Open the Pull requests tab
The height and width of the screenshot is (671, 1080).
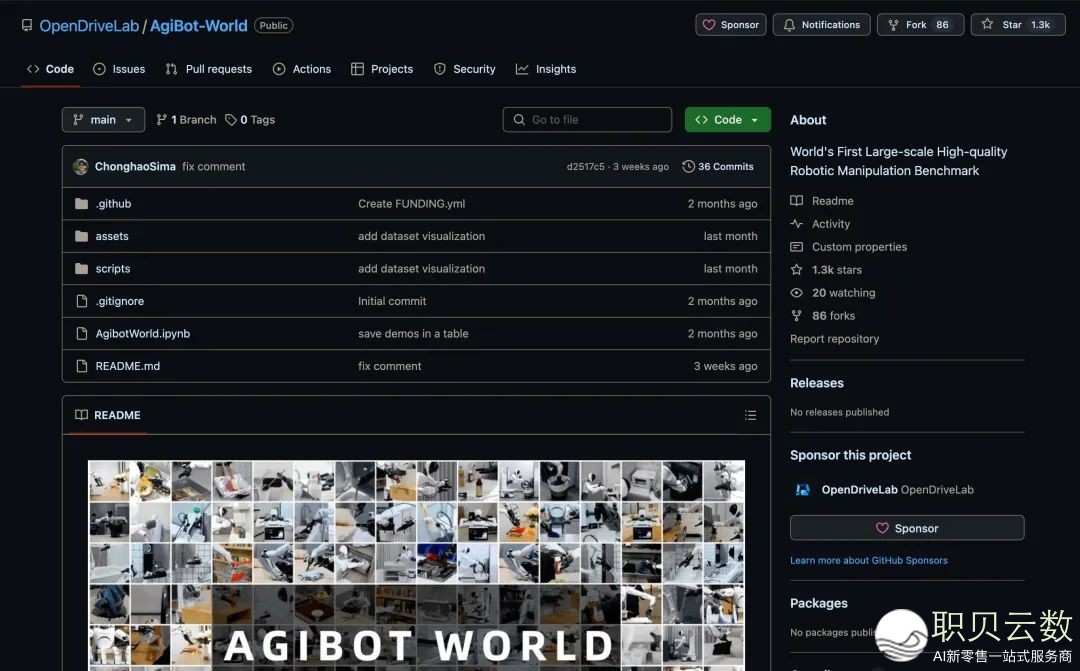tap(209, 69)
